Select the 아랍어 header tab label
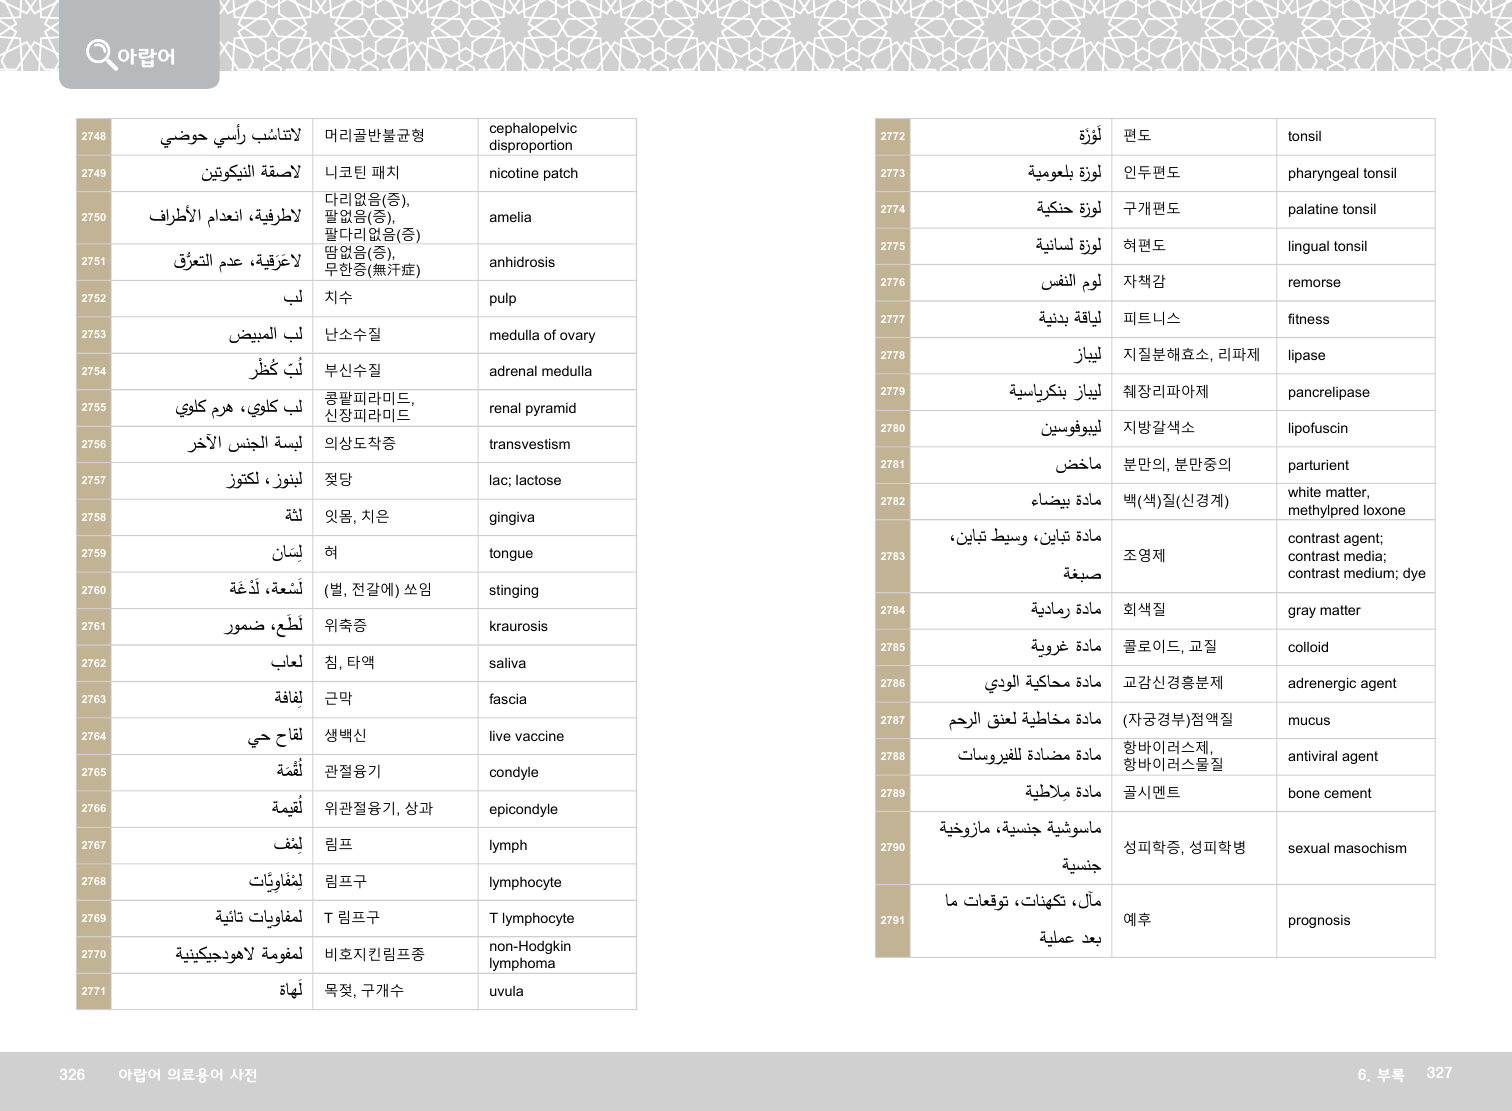This screenshot has width=1512, height=1111. point(146,57)
